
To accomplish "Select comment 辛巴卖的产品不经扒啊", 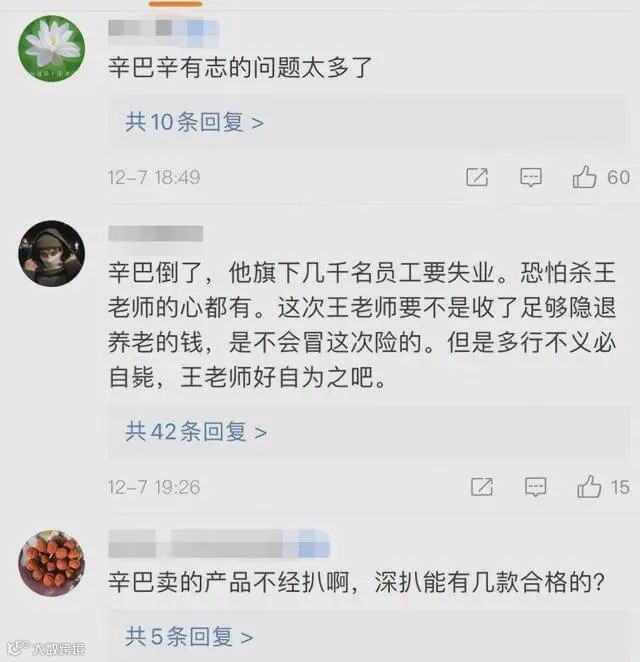I will pos(357,583).
